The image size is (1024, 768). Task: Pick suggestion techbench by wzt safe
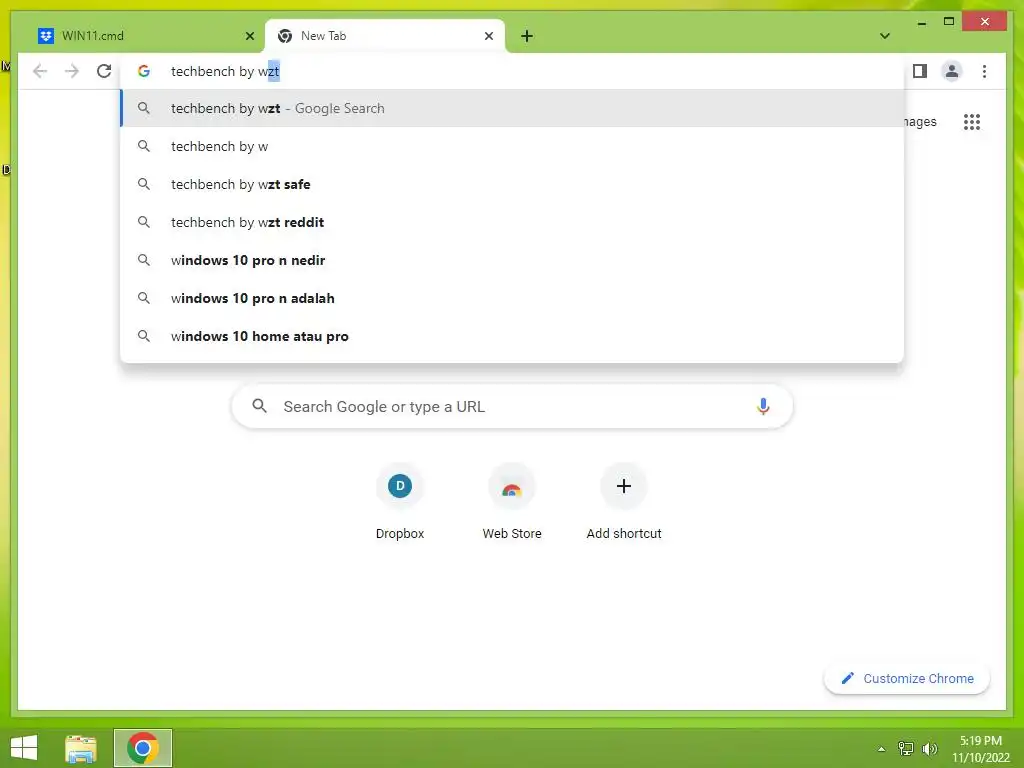click(512, 184)
